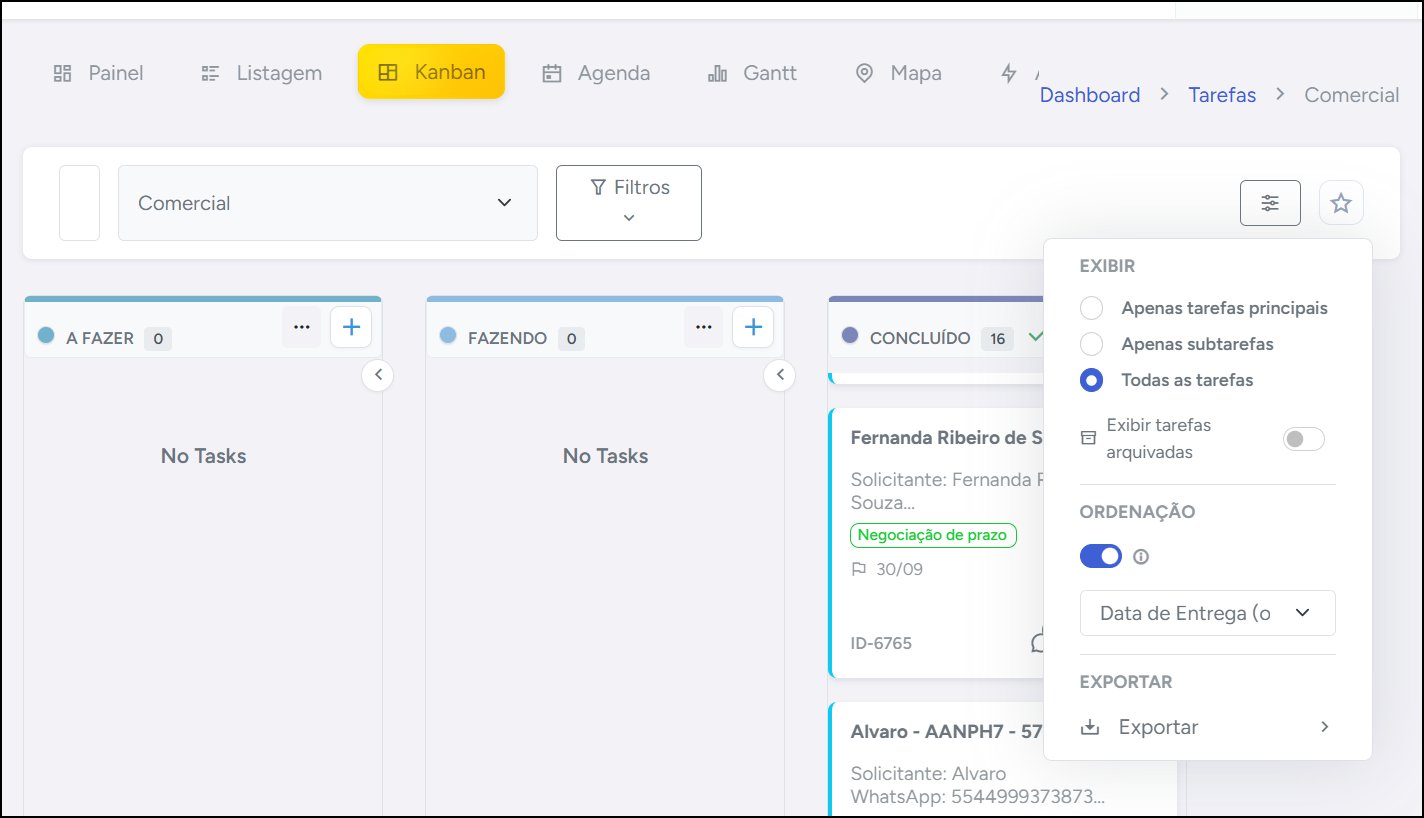Click the CONCLUÍDO count badge 16
This screenshot has height=818, width=1424.
(996, 338)
